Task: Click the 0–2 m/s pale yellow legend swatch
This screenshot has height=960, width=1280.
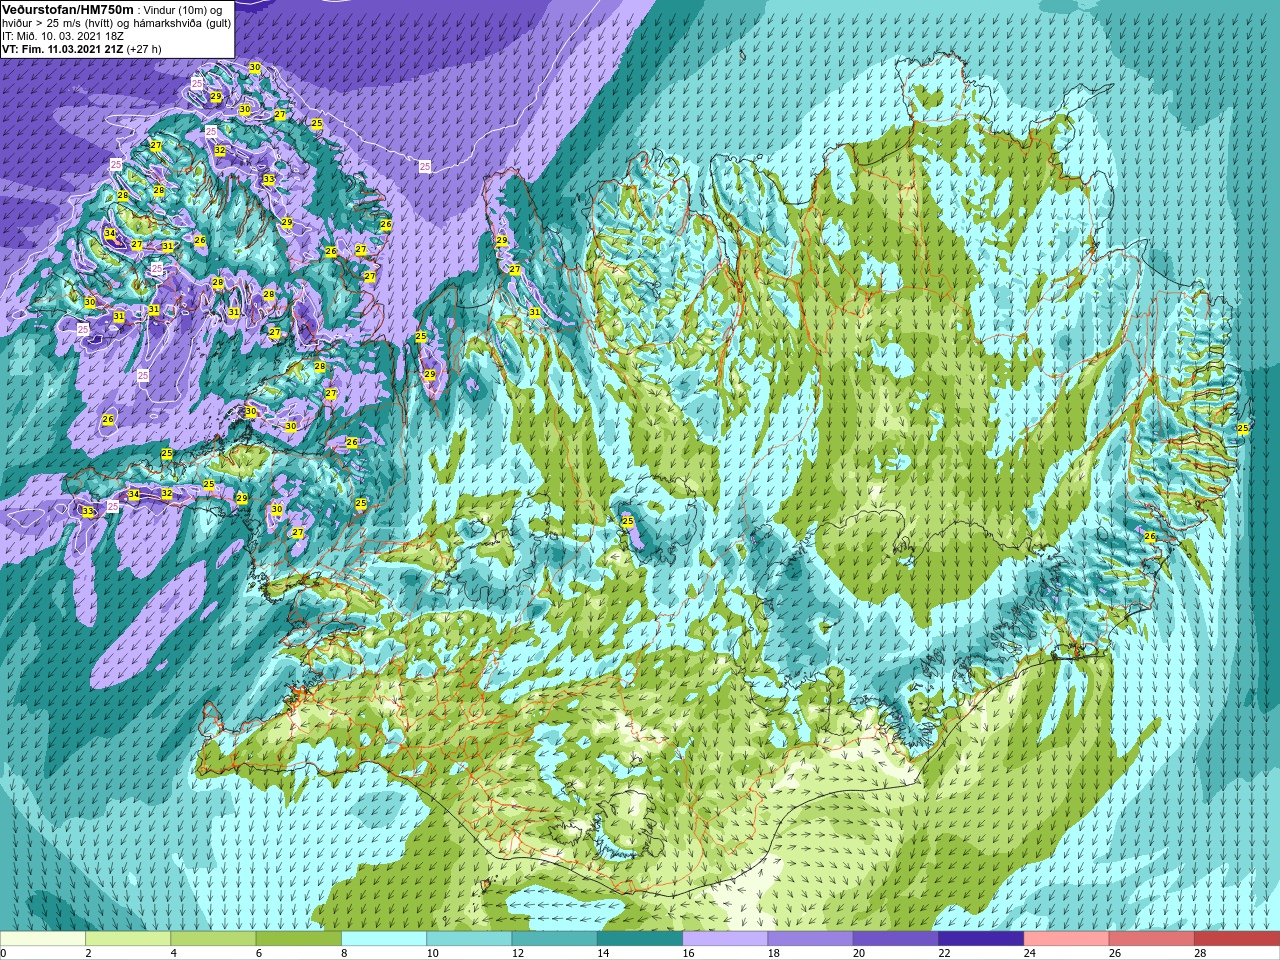Action: [x=43, y=939]
